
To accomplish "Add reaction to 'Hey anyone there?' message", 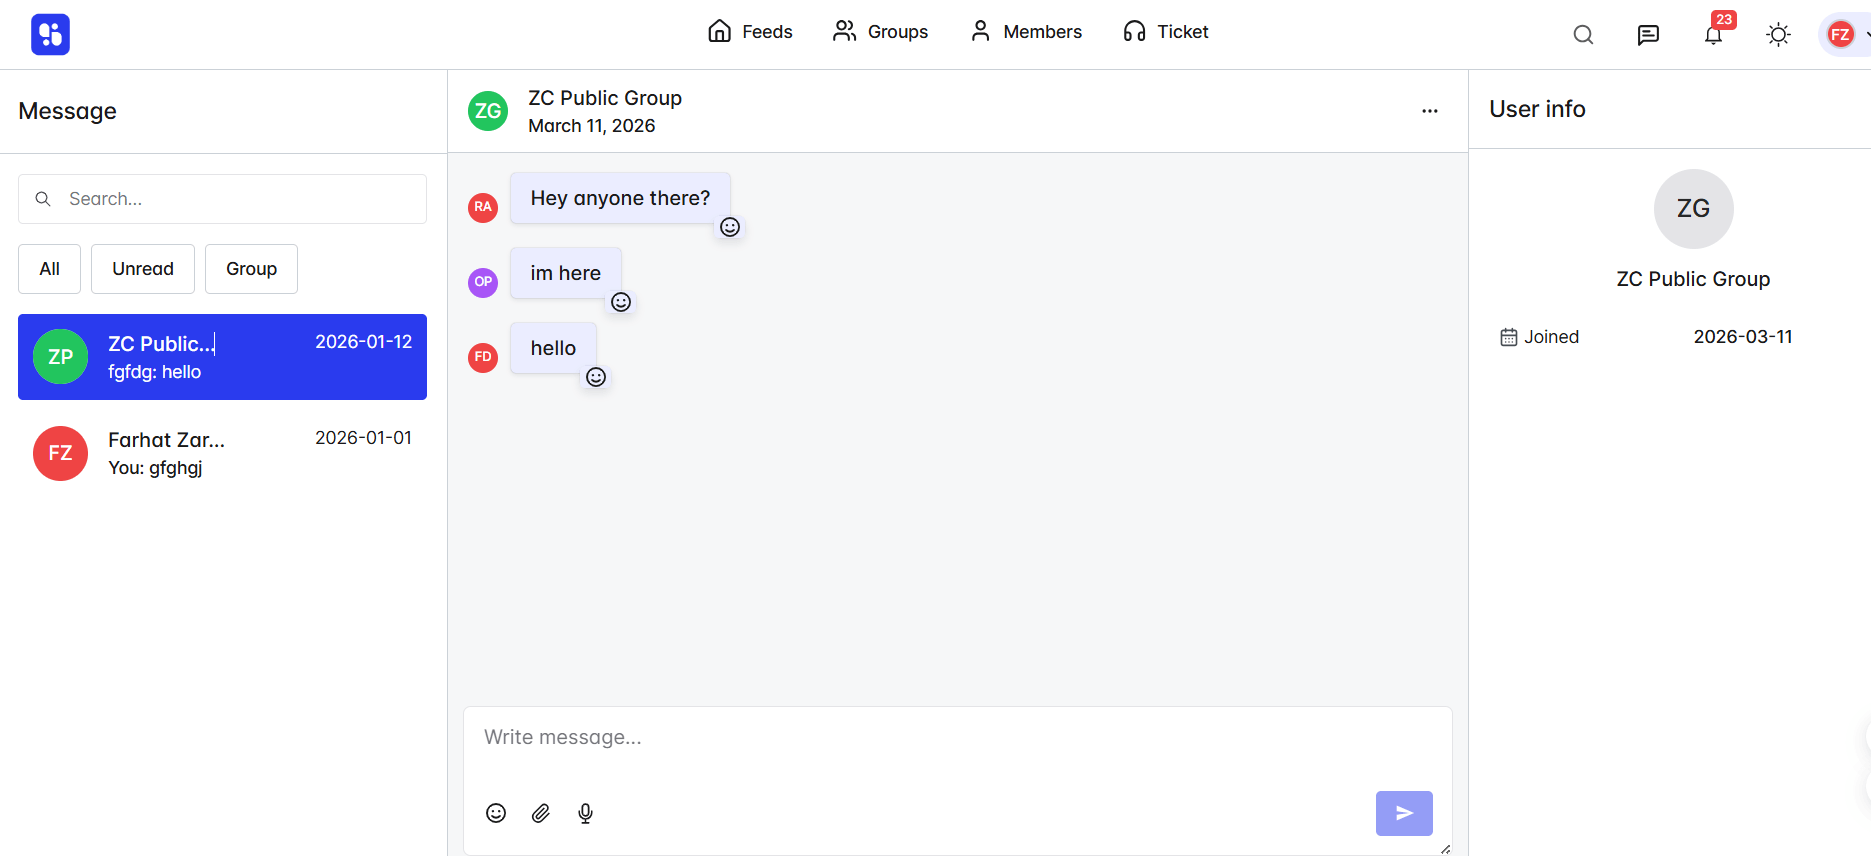I will click(x=730, y=227).
